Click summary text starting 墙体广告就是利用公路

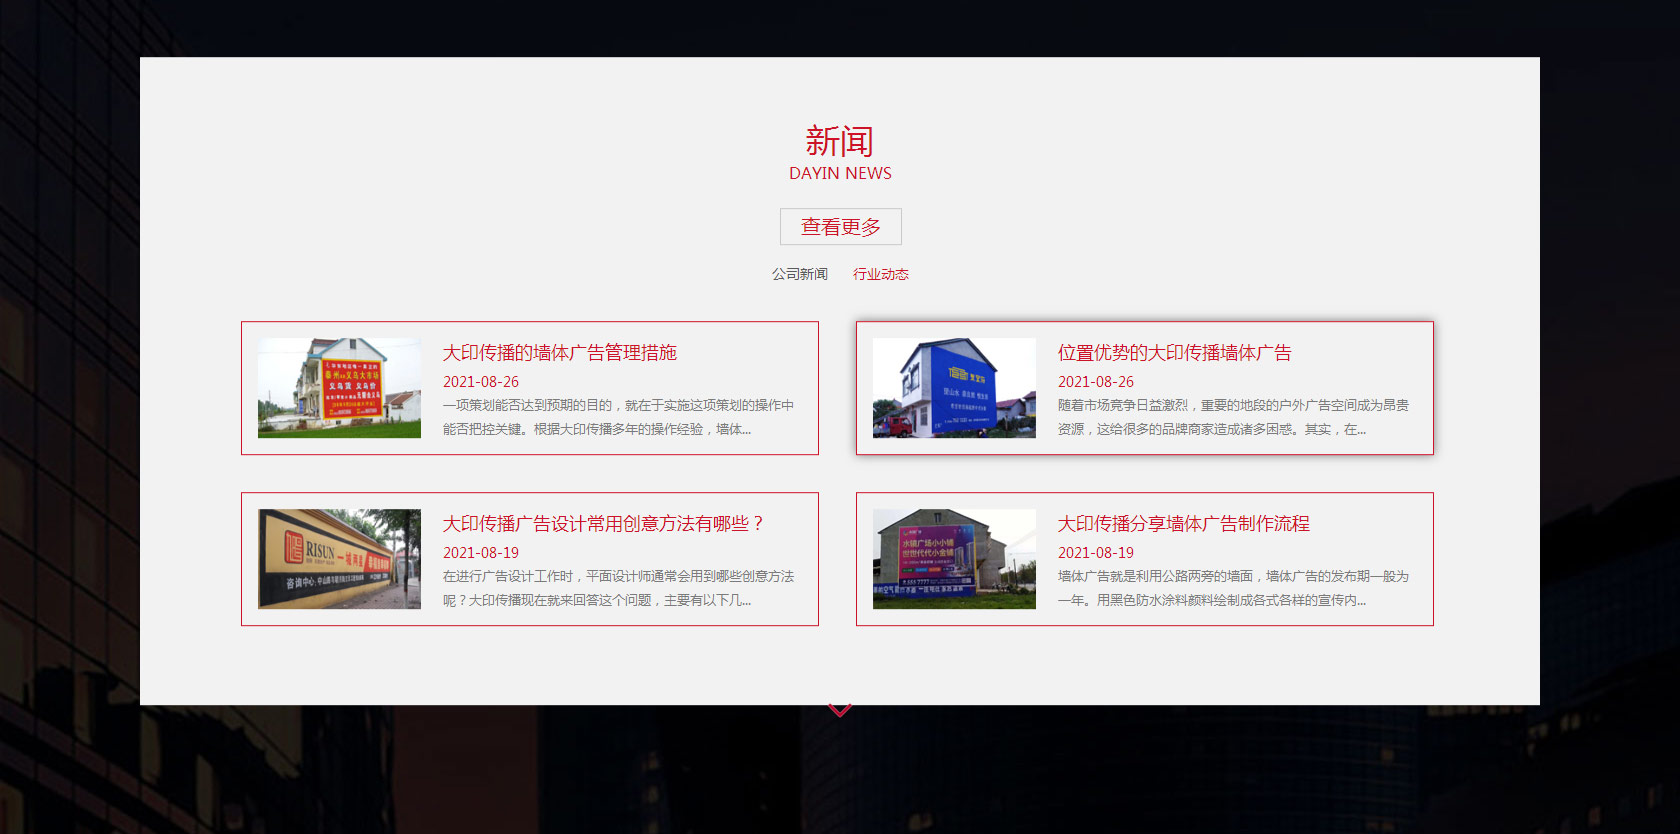[1234, 588]
